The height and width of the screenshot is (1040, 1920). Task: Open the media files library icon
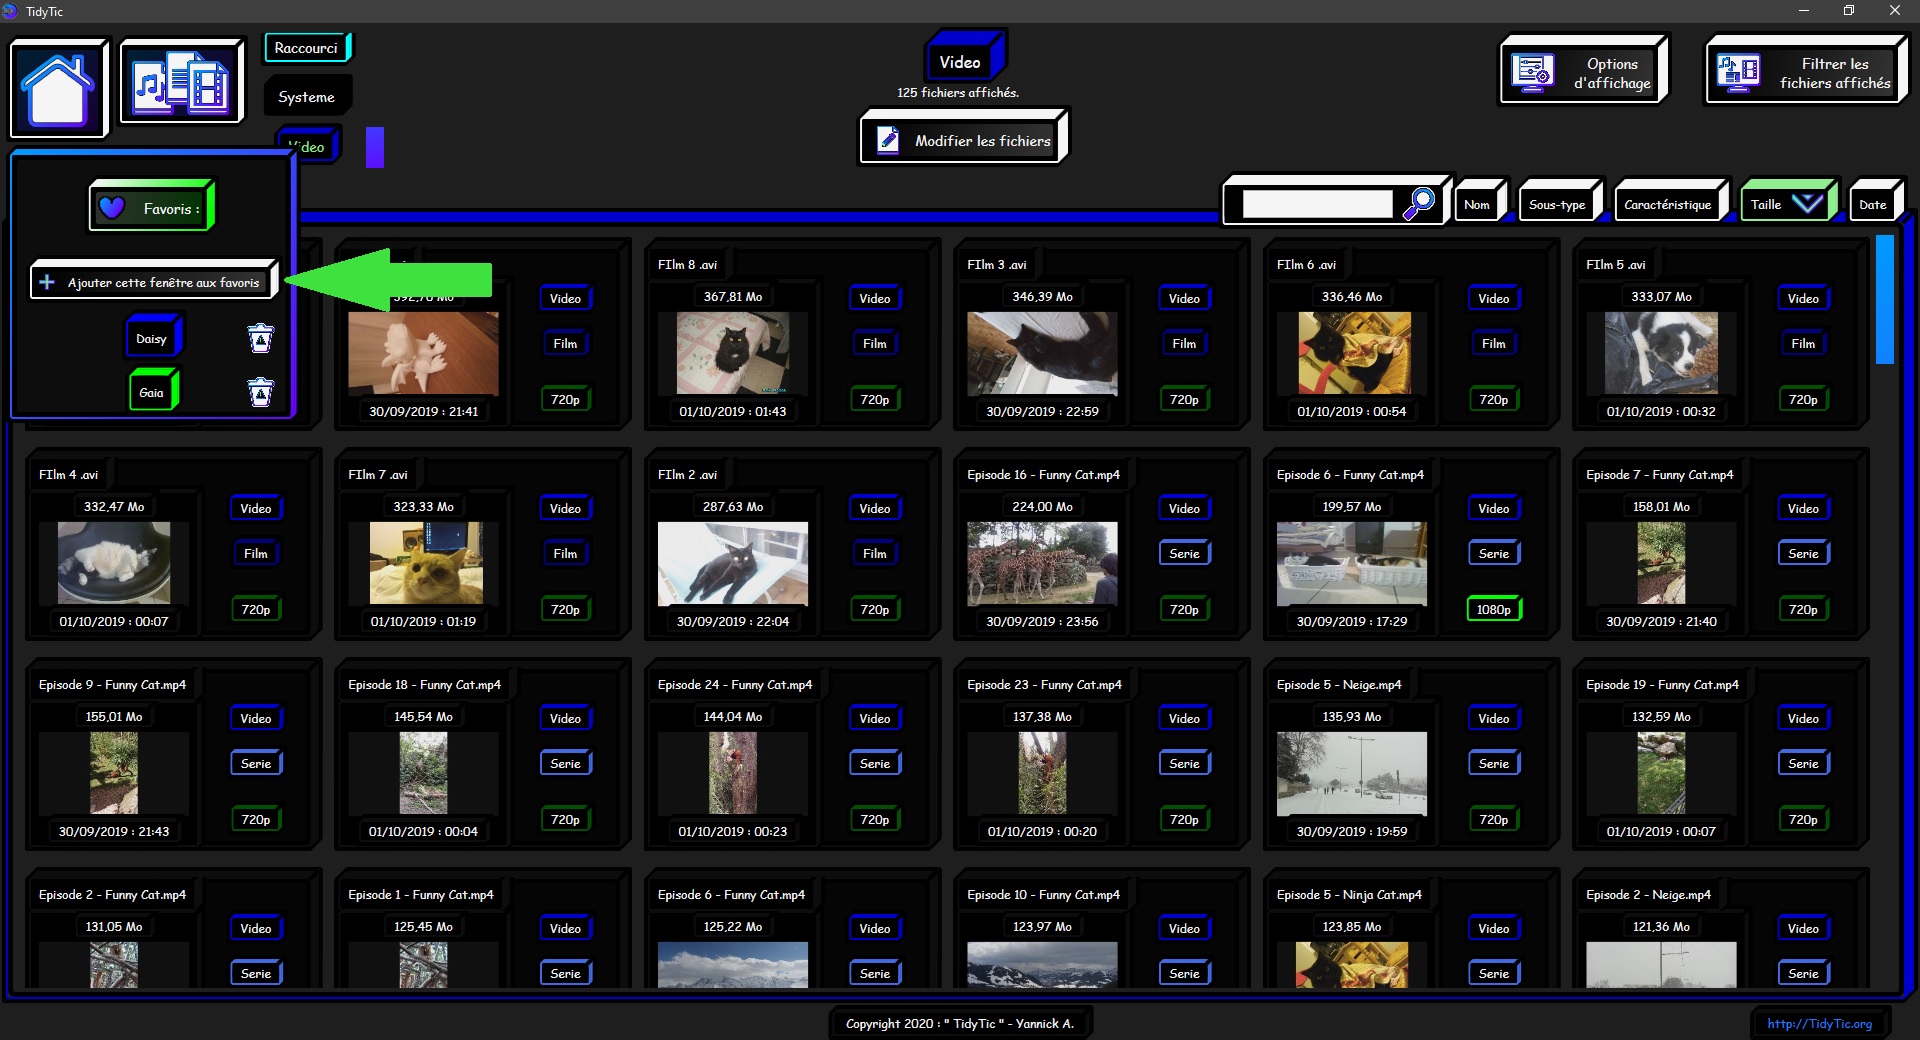click(x=182, y=84)
